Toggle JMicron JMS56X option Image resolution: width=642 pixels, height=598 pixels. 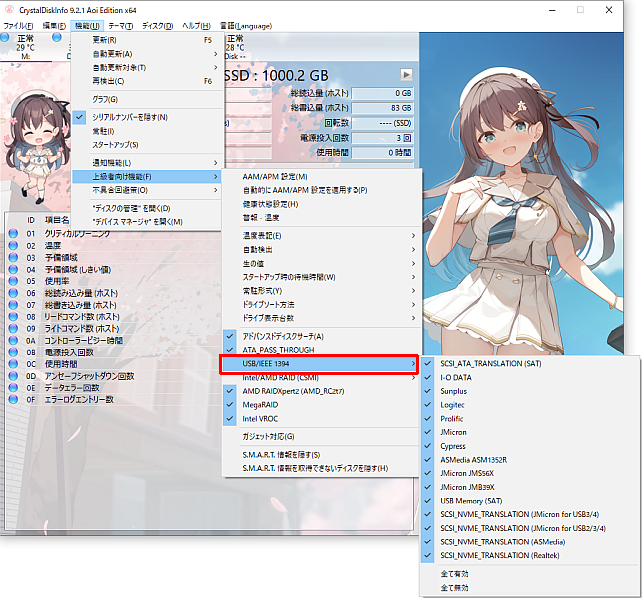pyautogui.click(x=530, y=473)
